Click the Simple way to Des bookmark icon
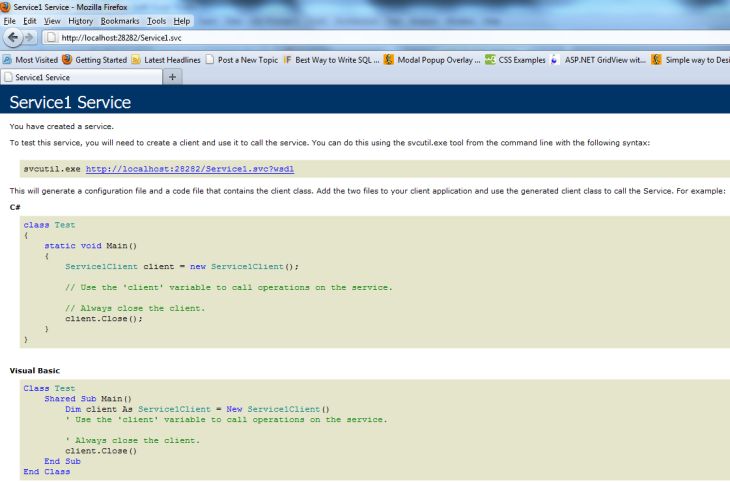Image resolution: width=730 pixels, height=482 pixels. [x=656, y=60]
